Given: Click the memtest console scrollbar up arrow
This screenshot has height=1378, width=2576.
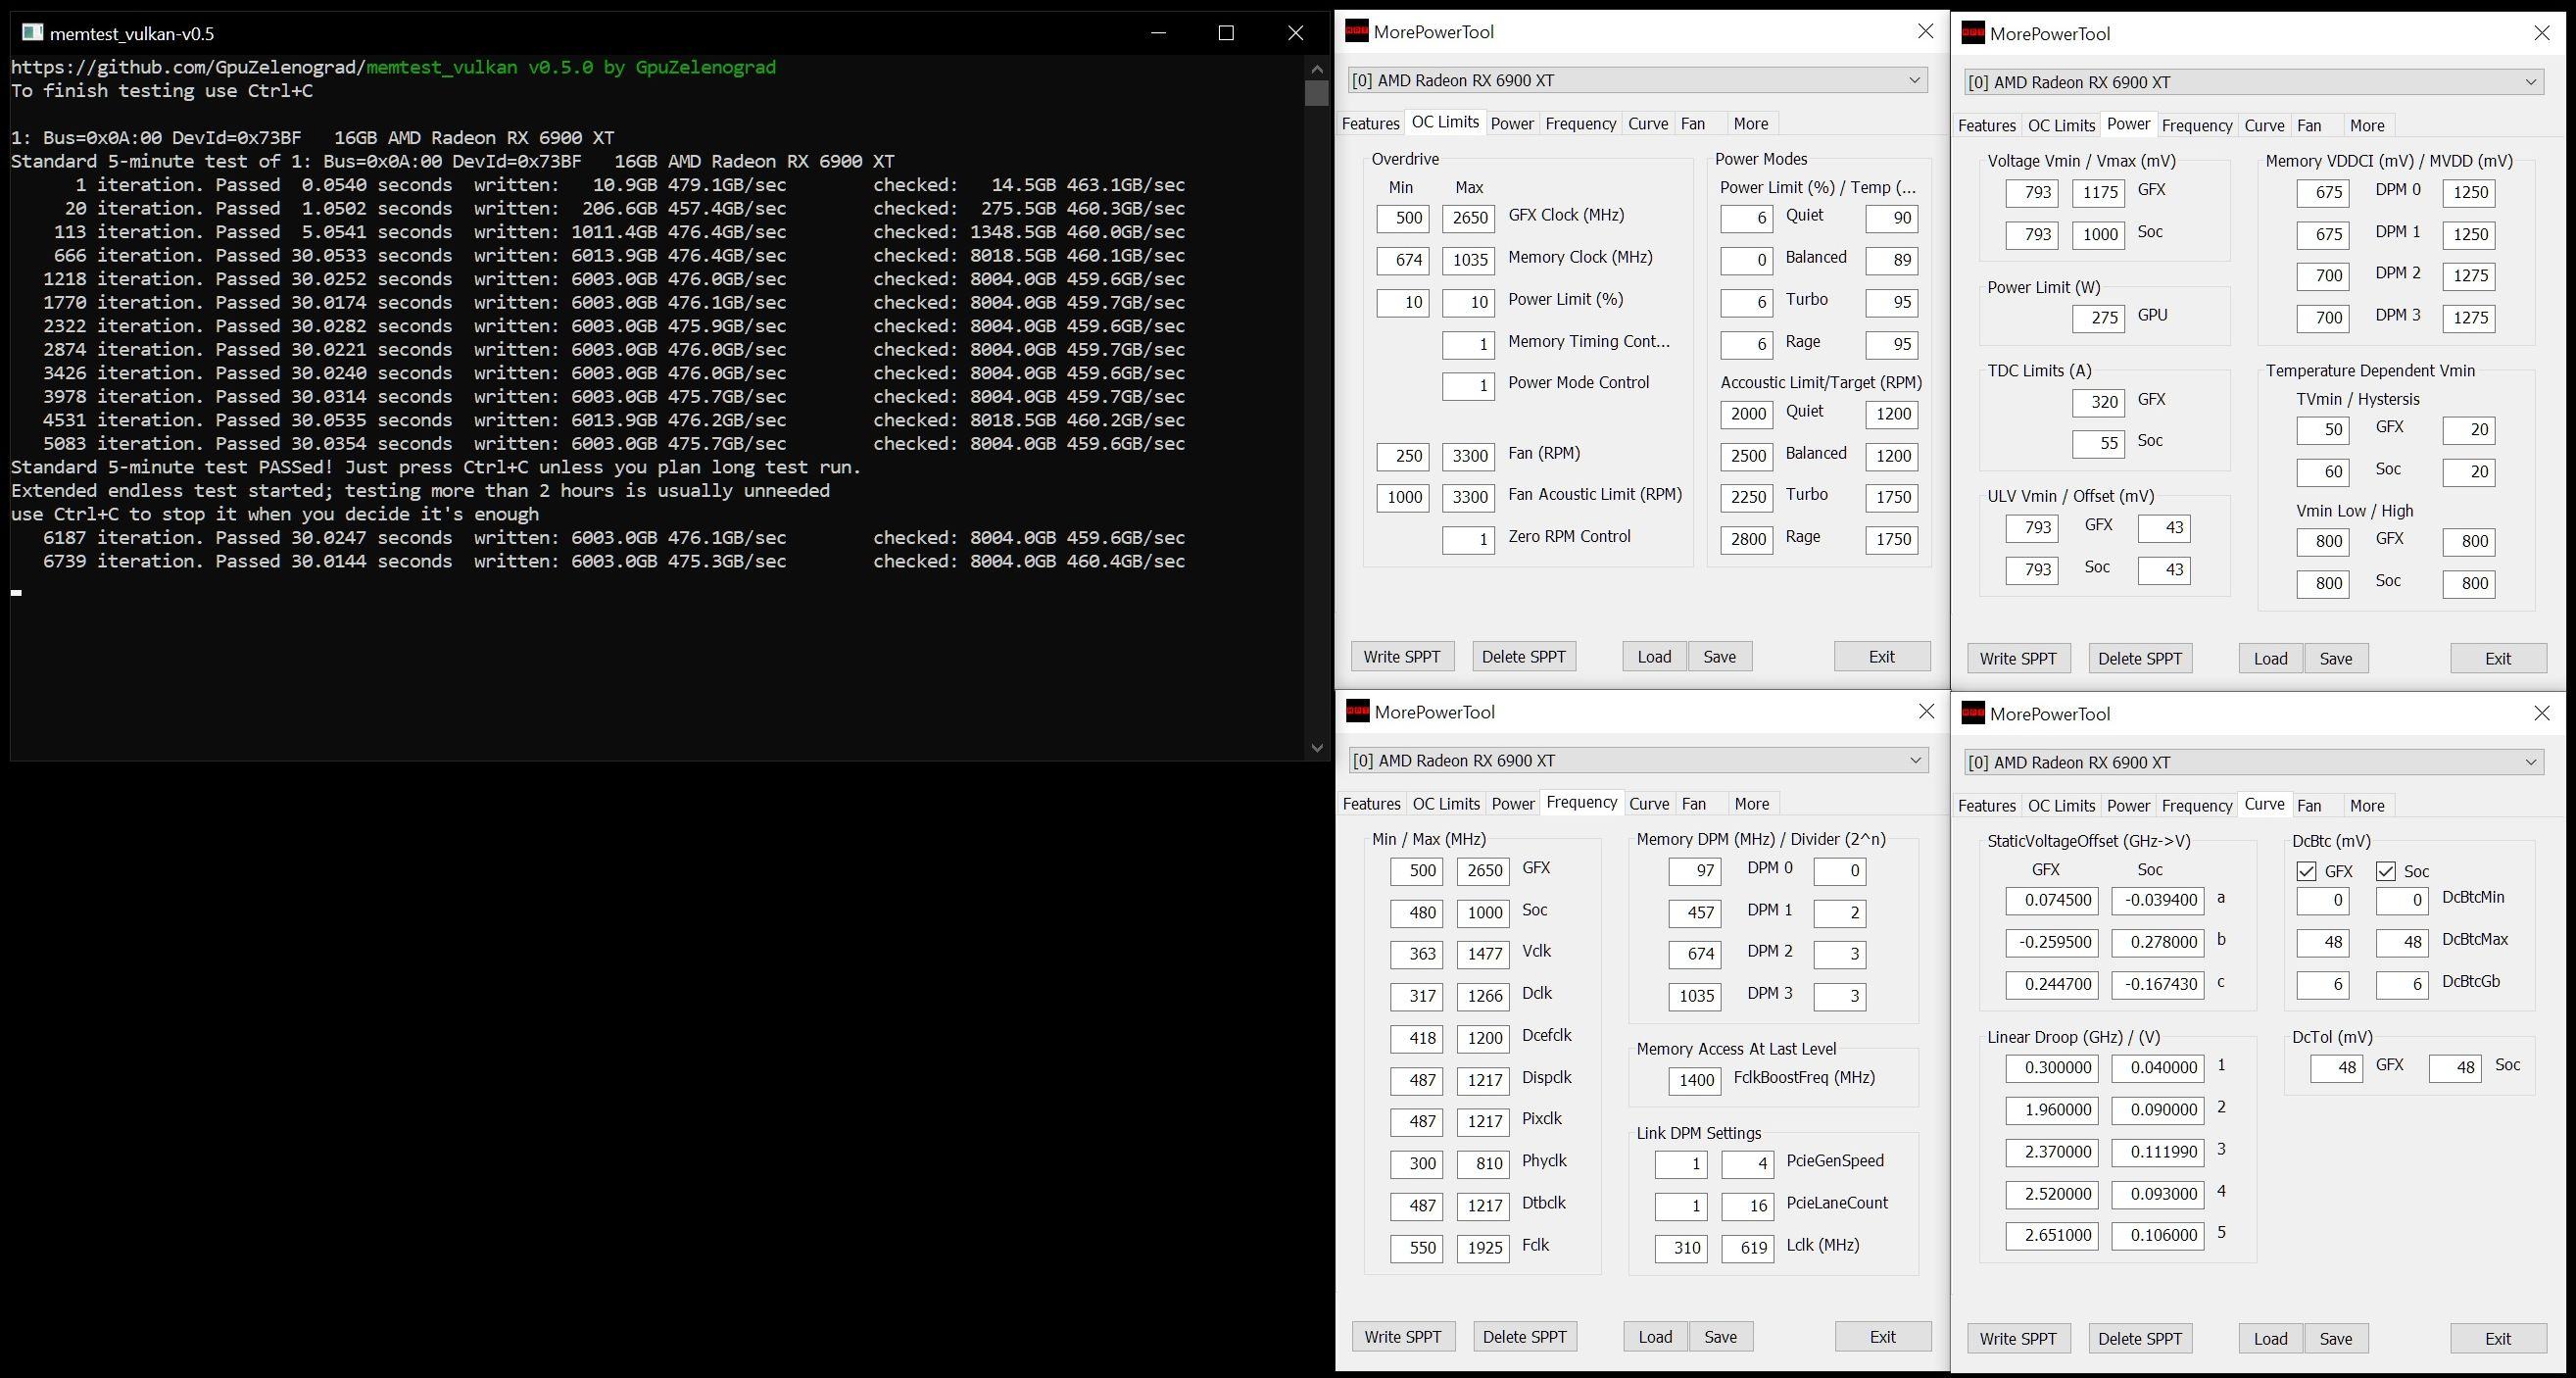Looking at the screenshot, I should pyautogui.click(x=1316, y=68).
